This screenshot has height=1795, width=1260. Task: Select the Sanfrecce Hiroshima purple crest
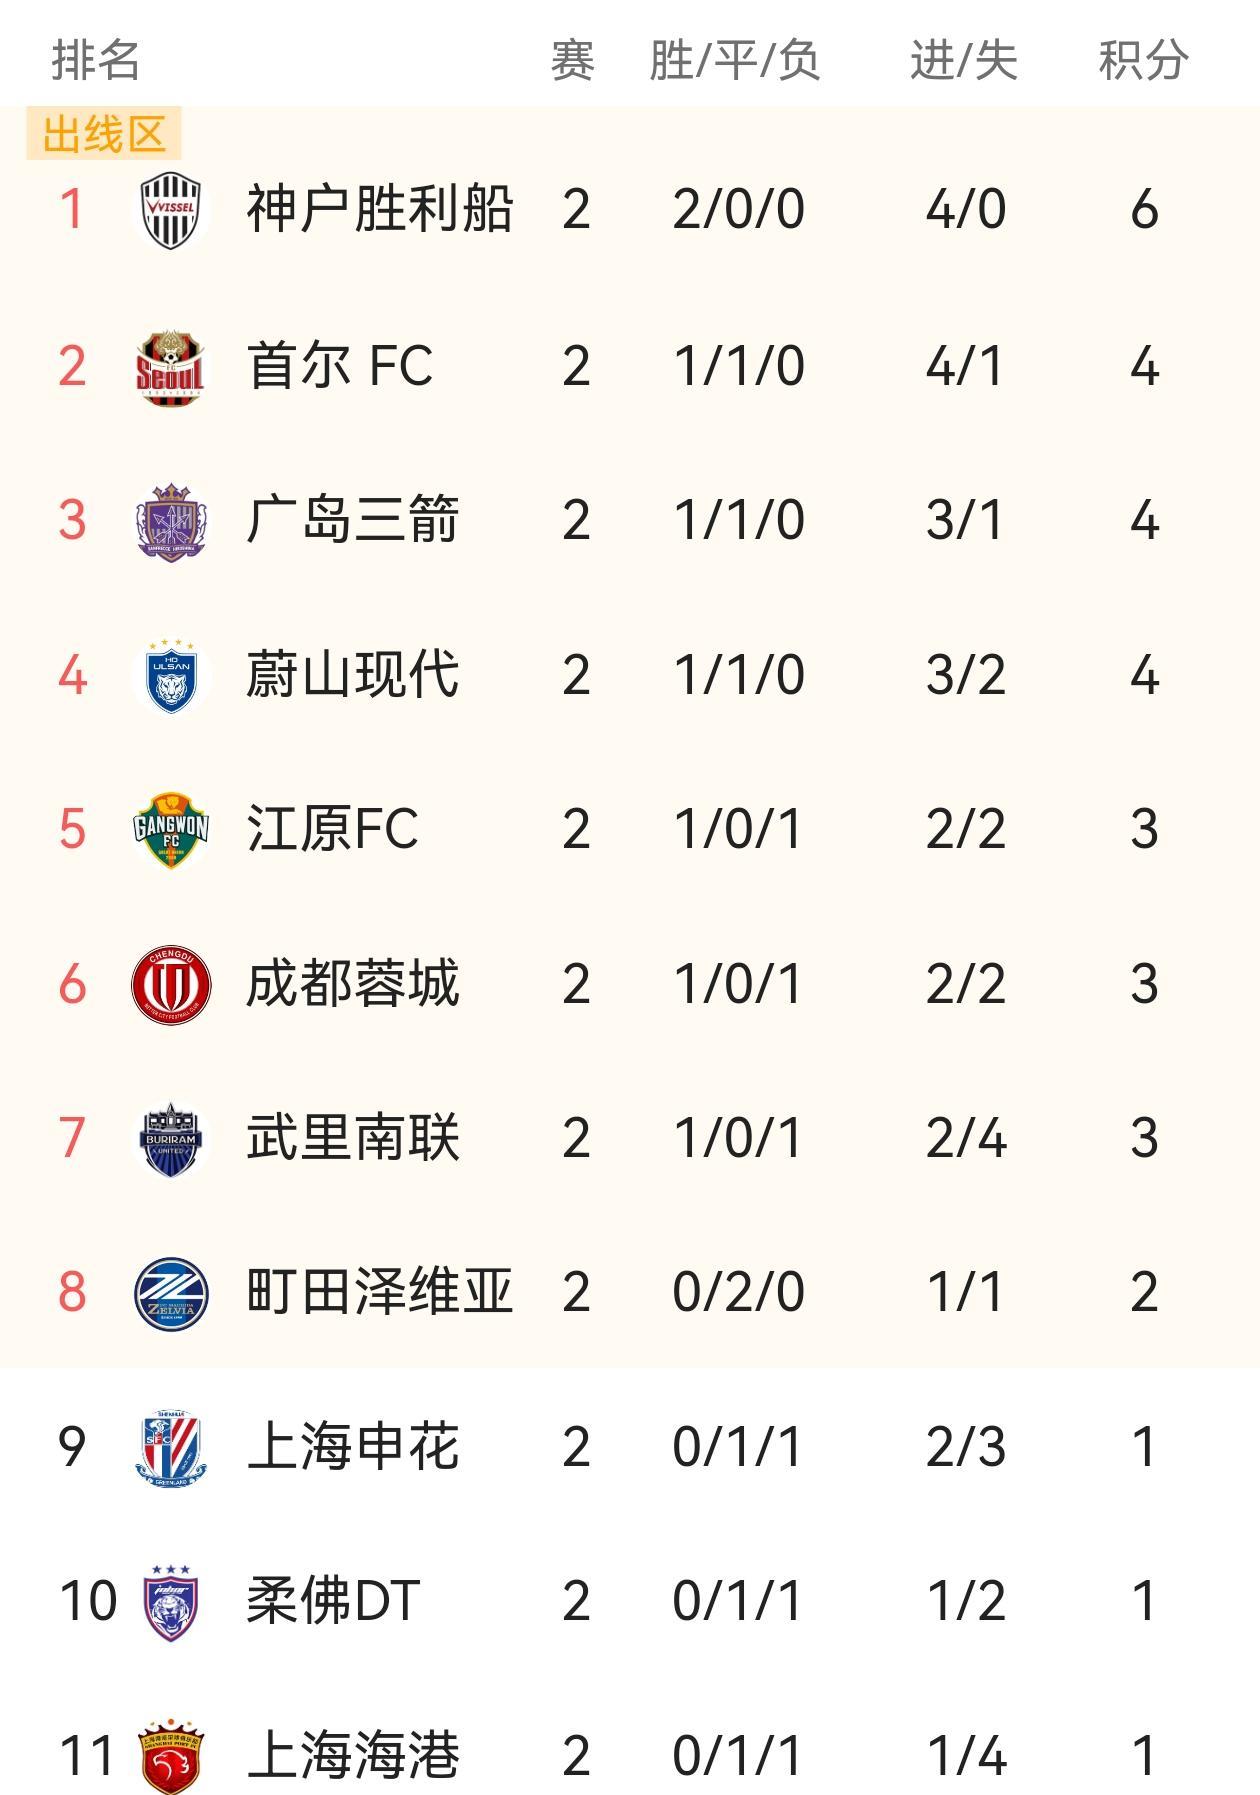[x=171, y=521]
